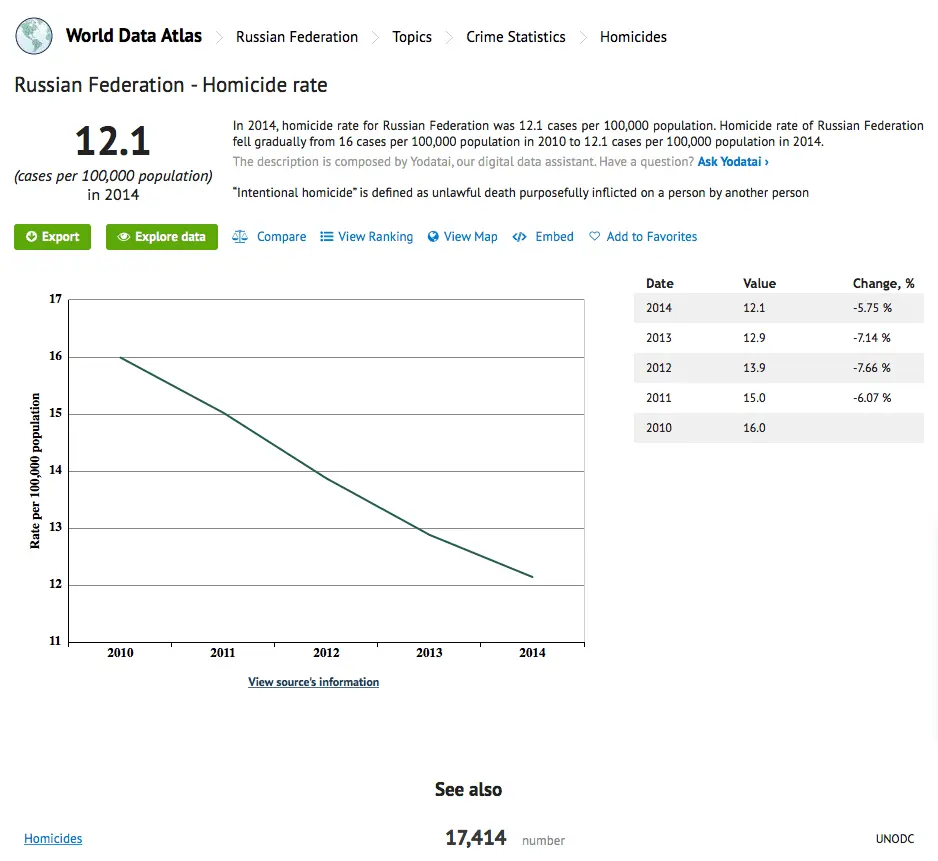The image size is (938, 861).
Task: Click the World Data Atlas title text
Action: pyautogui.click(x=134, y=36)
